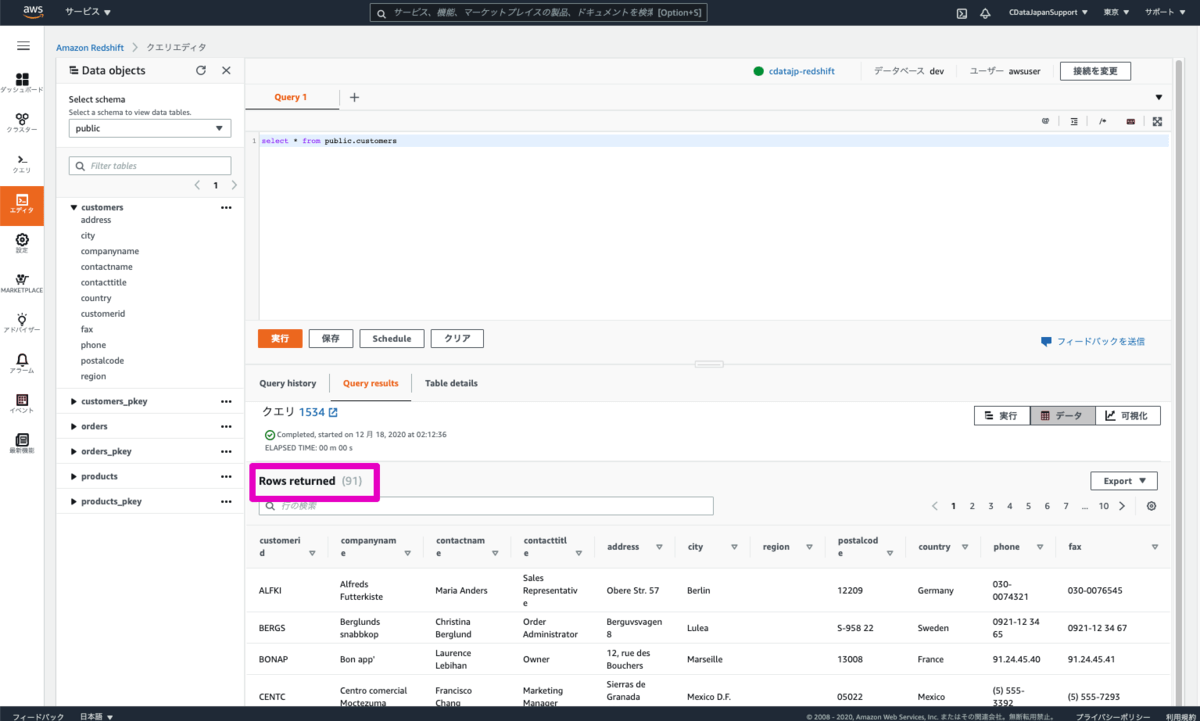Viewport: 1200px width, 721px height.
Task: Refresh the Data objects list
Action: 201,71
